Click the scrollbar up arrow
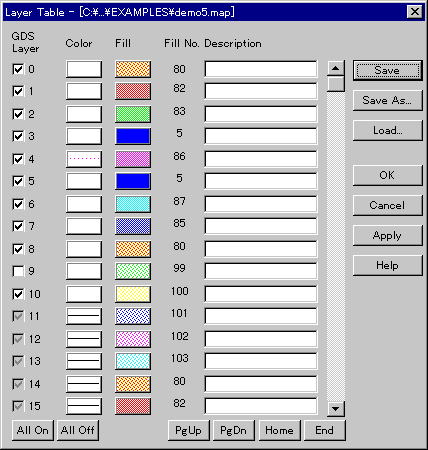Viewport: 428px width, 450px height. pos(336,68)
